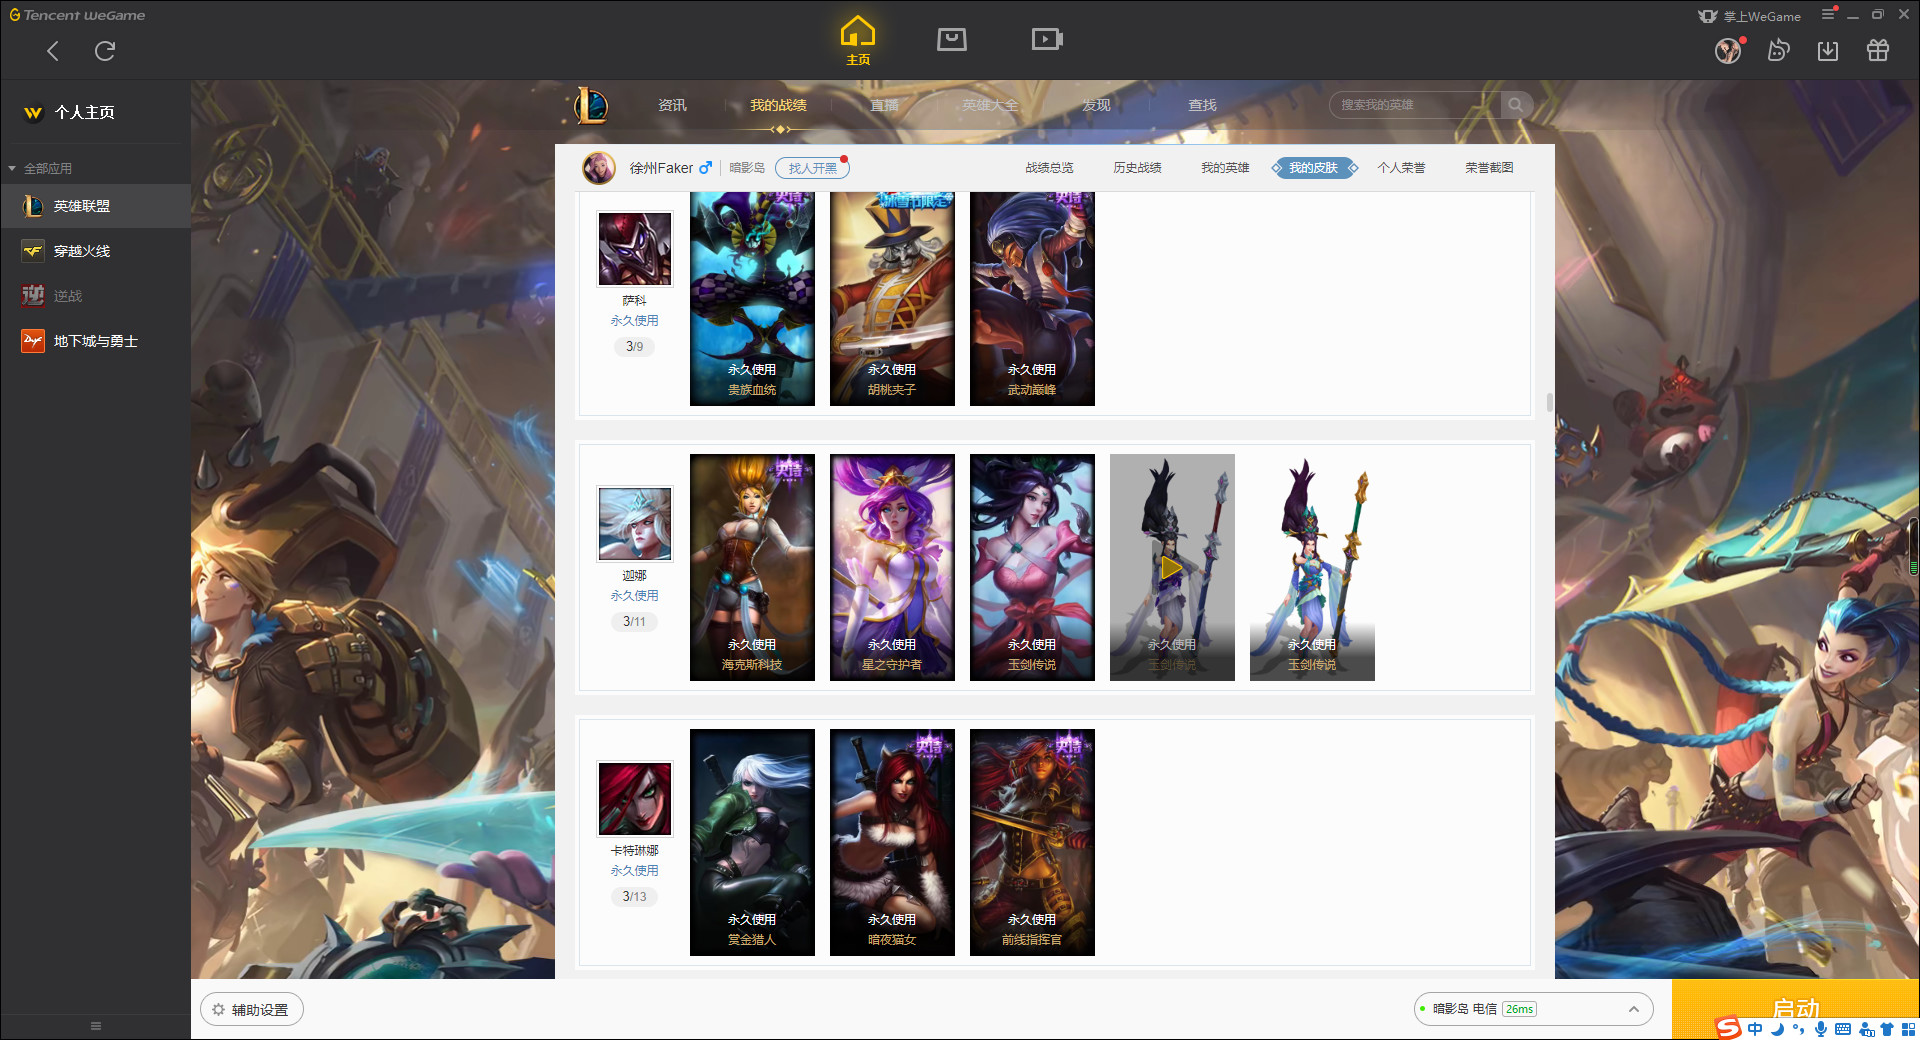Open the user avatar profile icon top right
The width and height of the screenshot is (1920, 1040).
(1728, 50)
